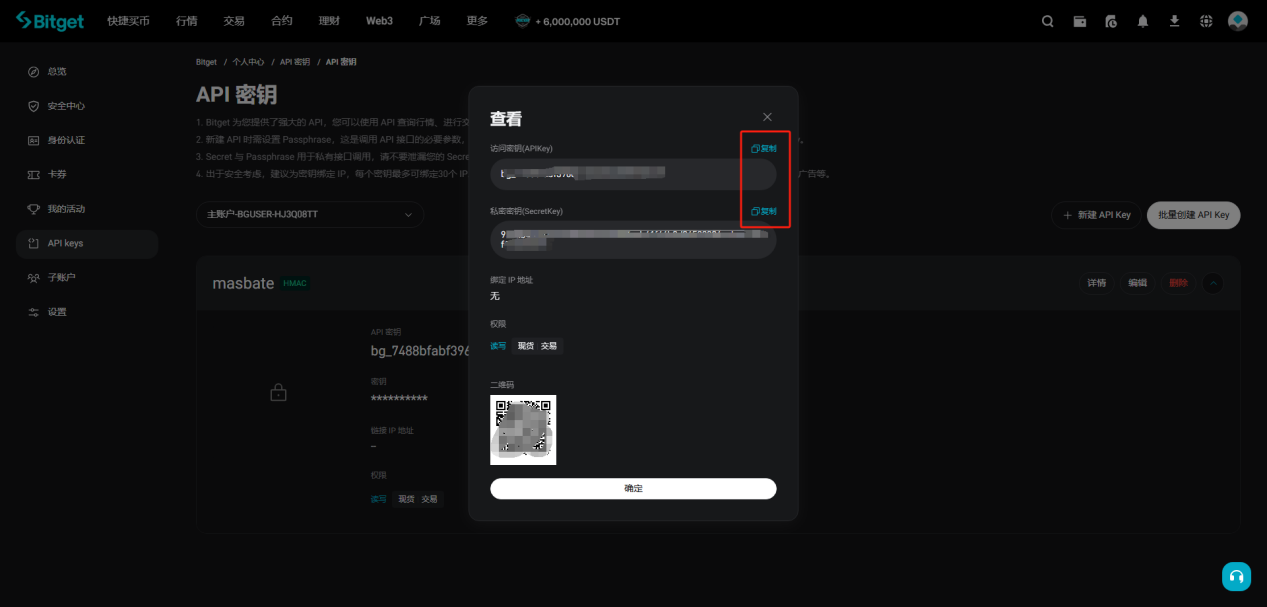Click the Bitget breadcrumb link

(x=206, y=62)
